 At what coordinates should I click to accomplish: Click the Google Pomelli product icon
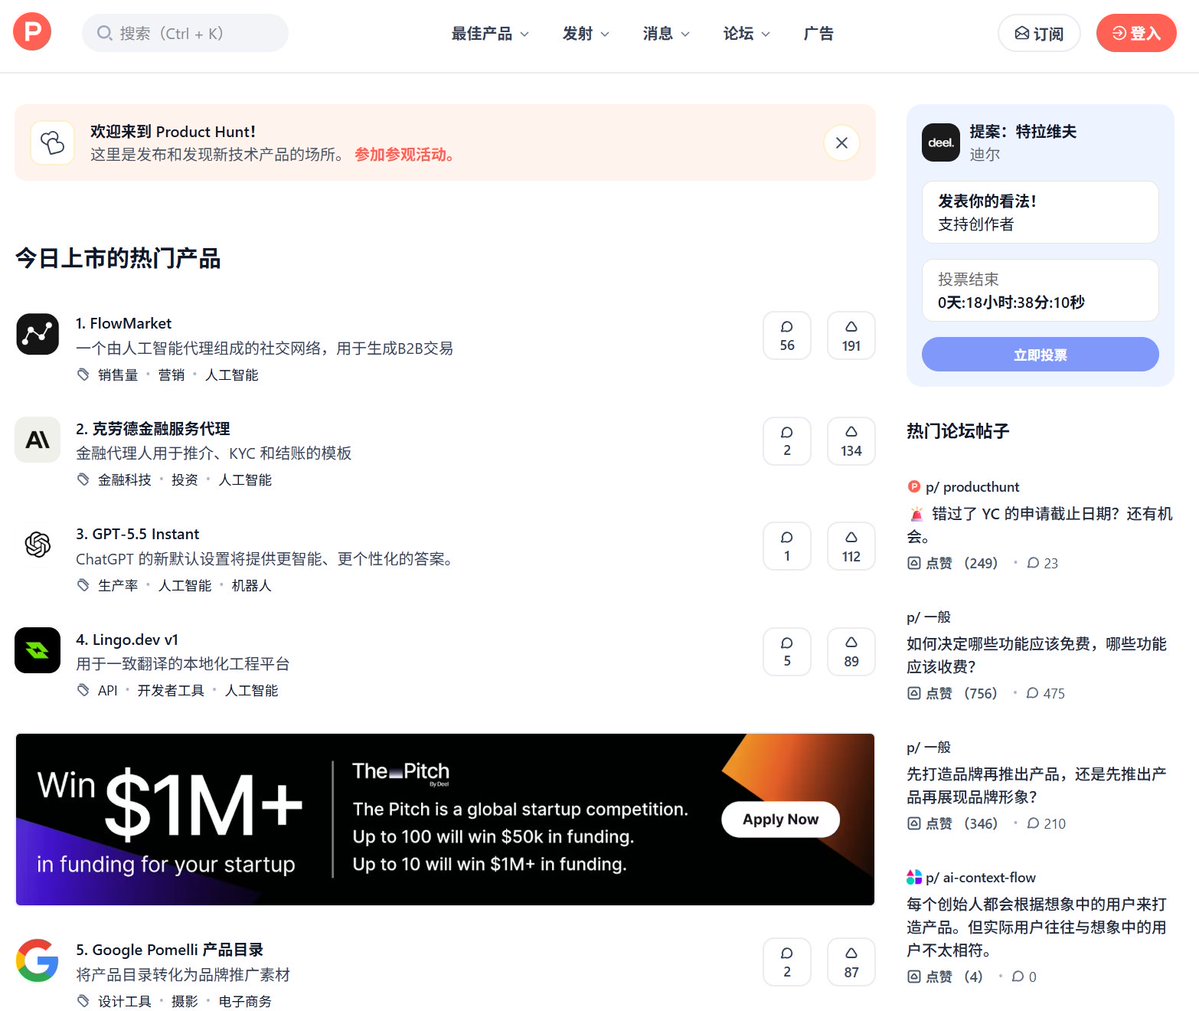point(37,961)
